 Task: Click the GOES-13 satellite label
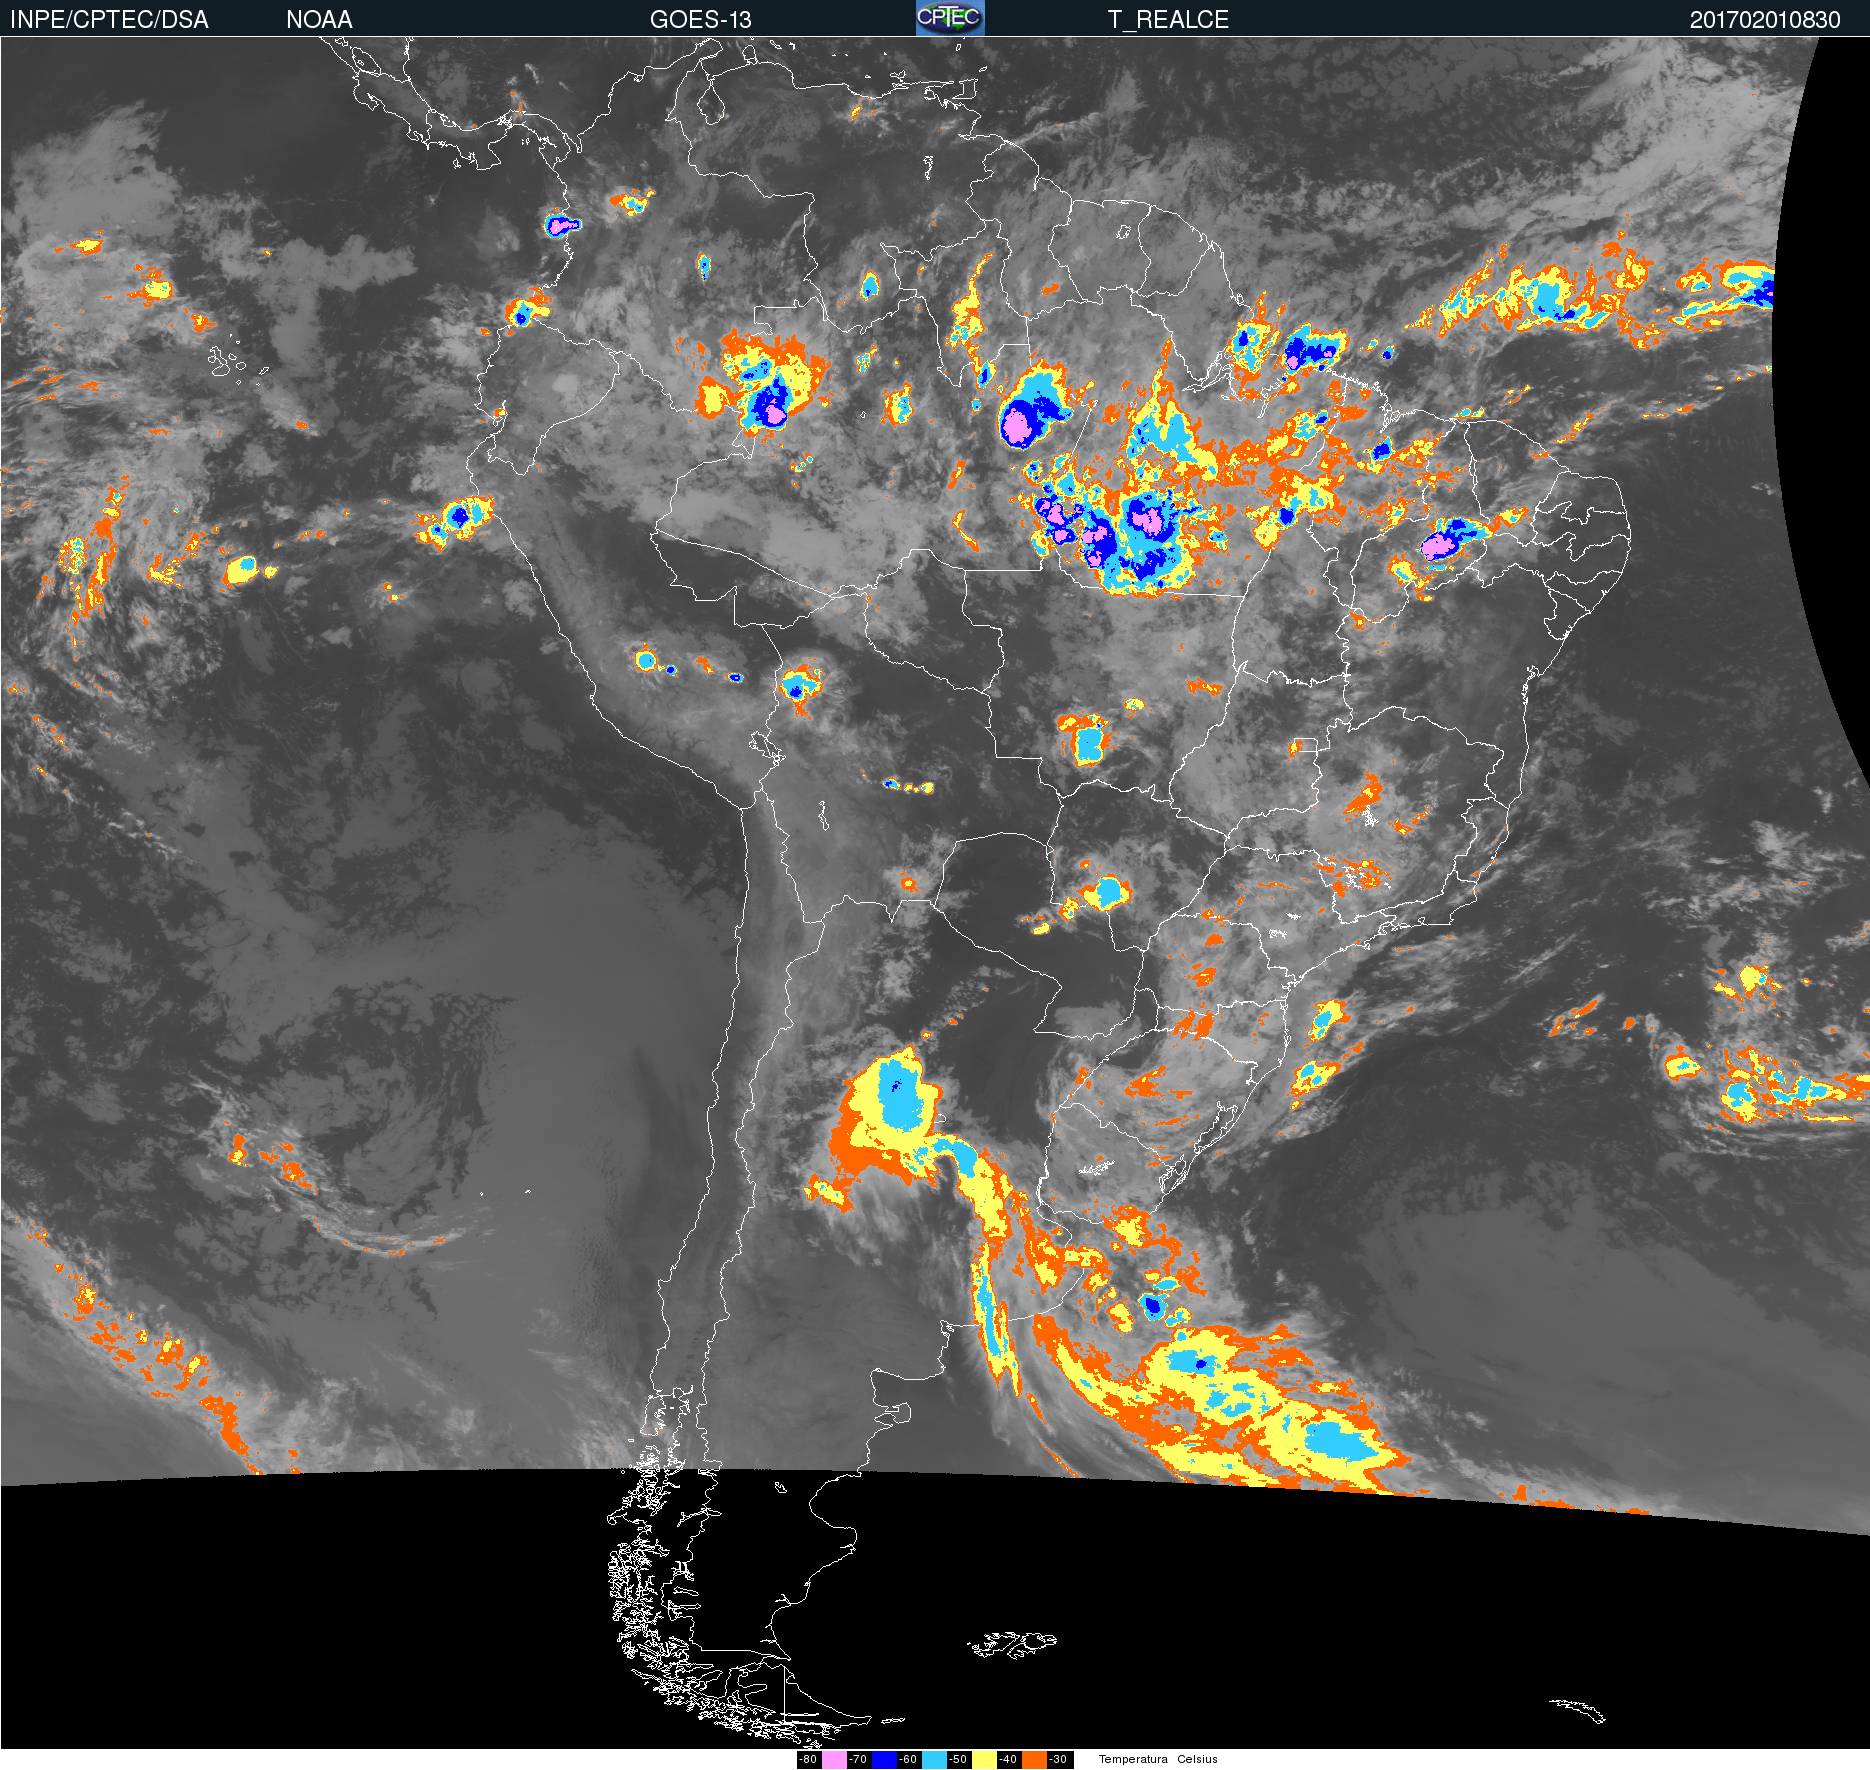701,20
